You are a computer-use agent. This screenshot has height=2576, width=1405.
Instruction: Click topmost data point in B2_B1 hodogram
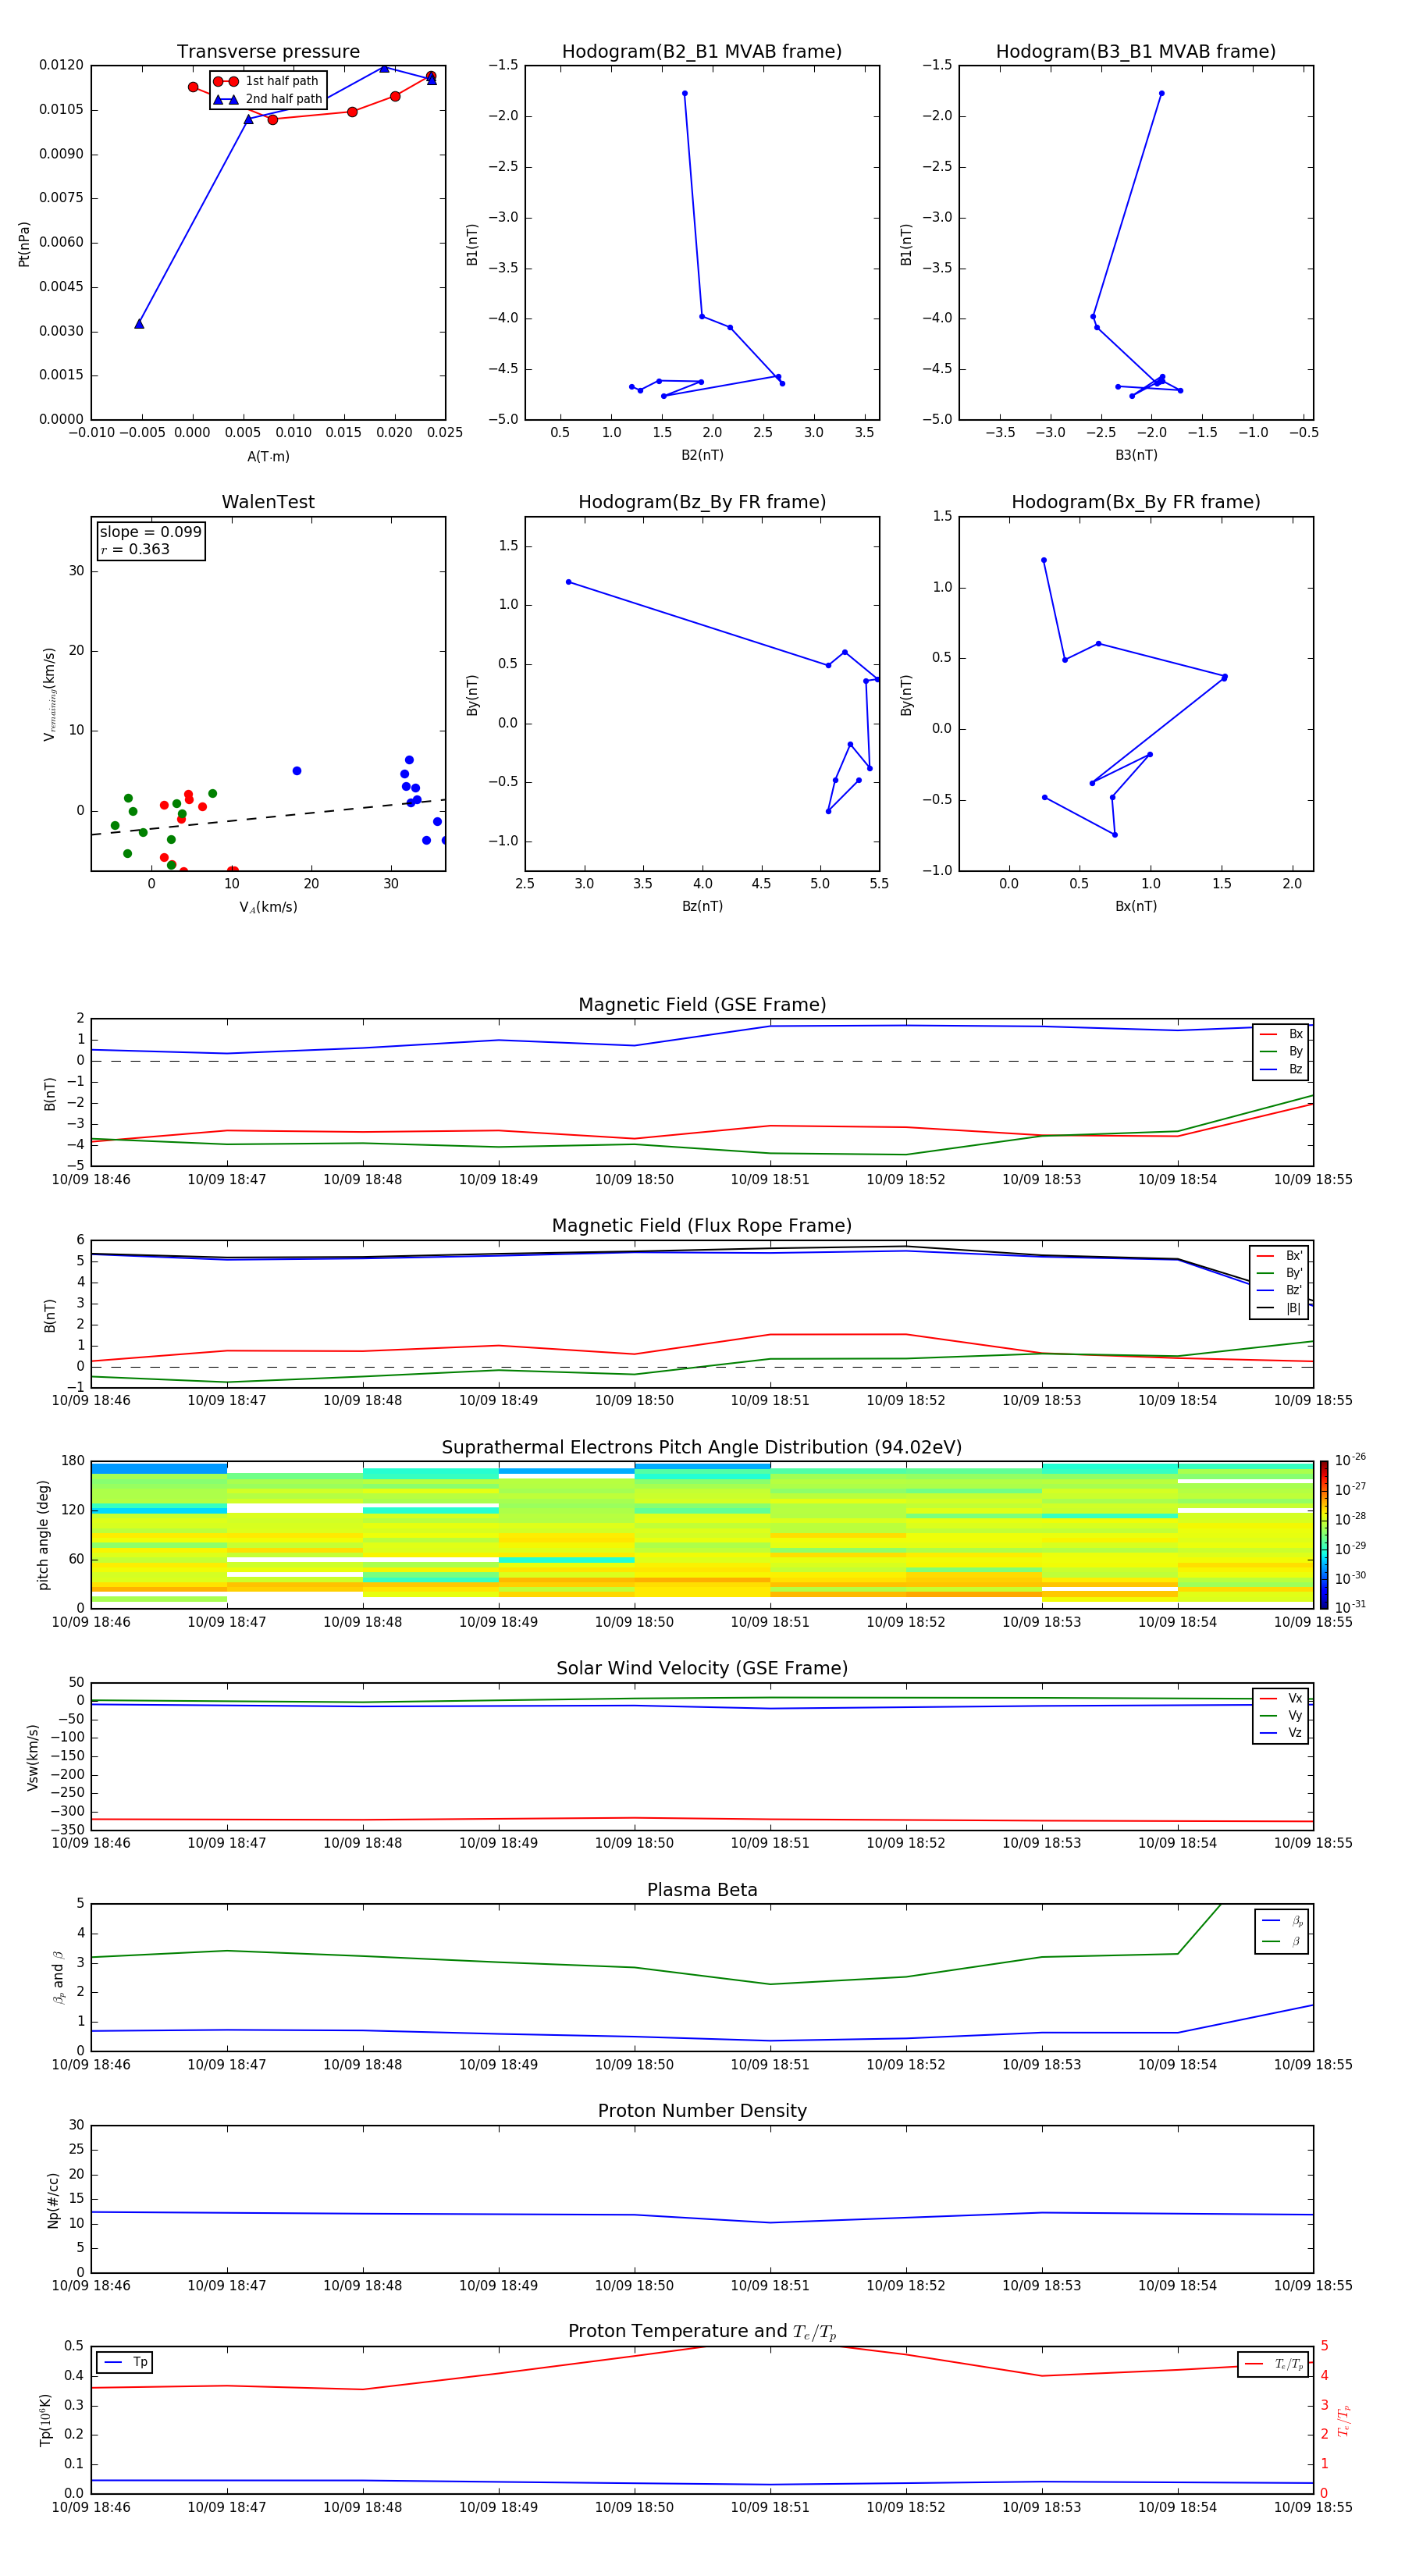[x=685, y=93]
